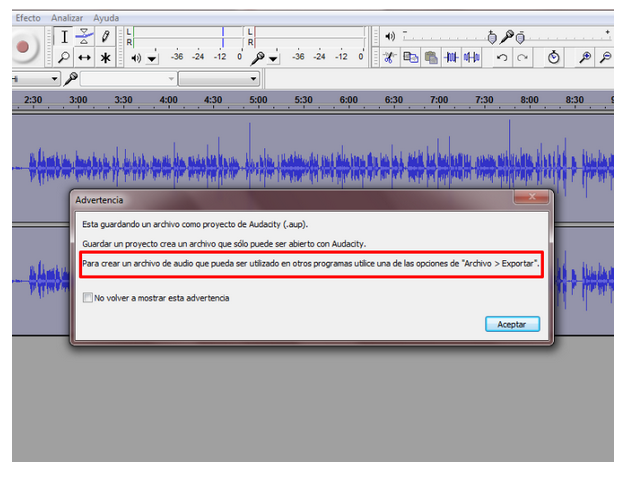The image size is (633, 478).
Task: Select the Envelope tool
Action: [84, 36]
